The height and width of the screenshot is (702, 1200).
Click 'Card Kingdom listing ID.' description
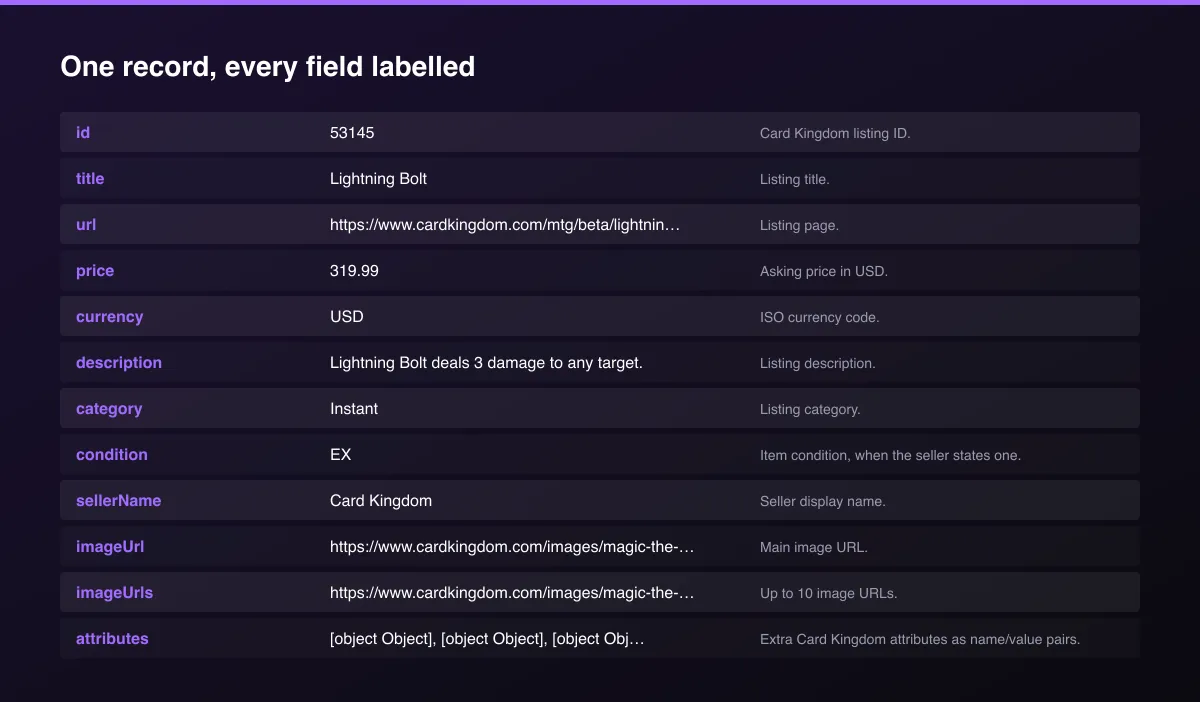pyautogui.click(x=835, y=133)
